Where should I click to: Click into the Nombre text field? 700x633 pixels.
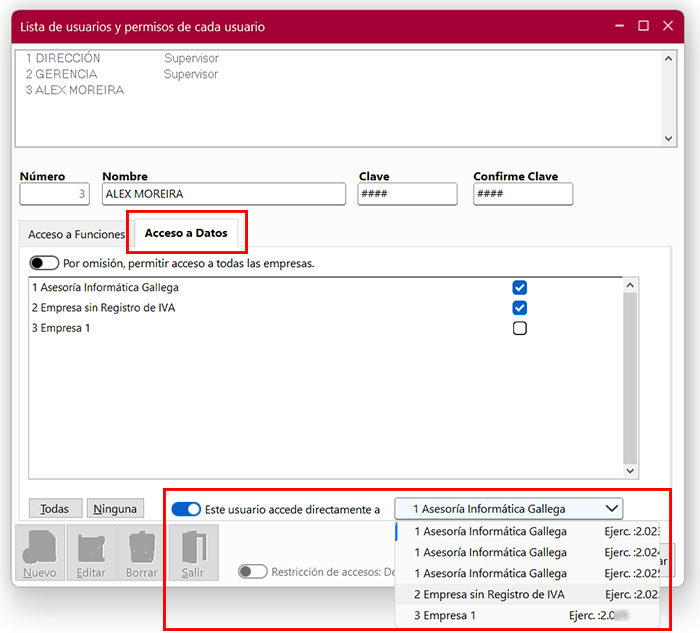coord(223,194)
